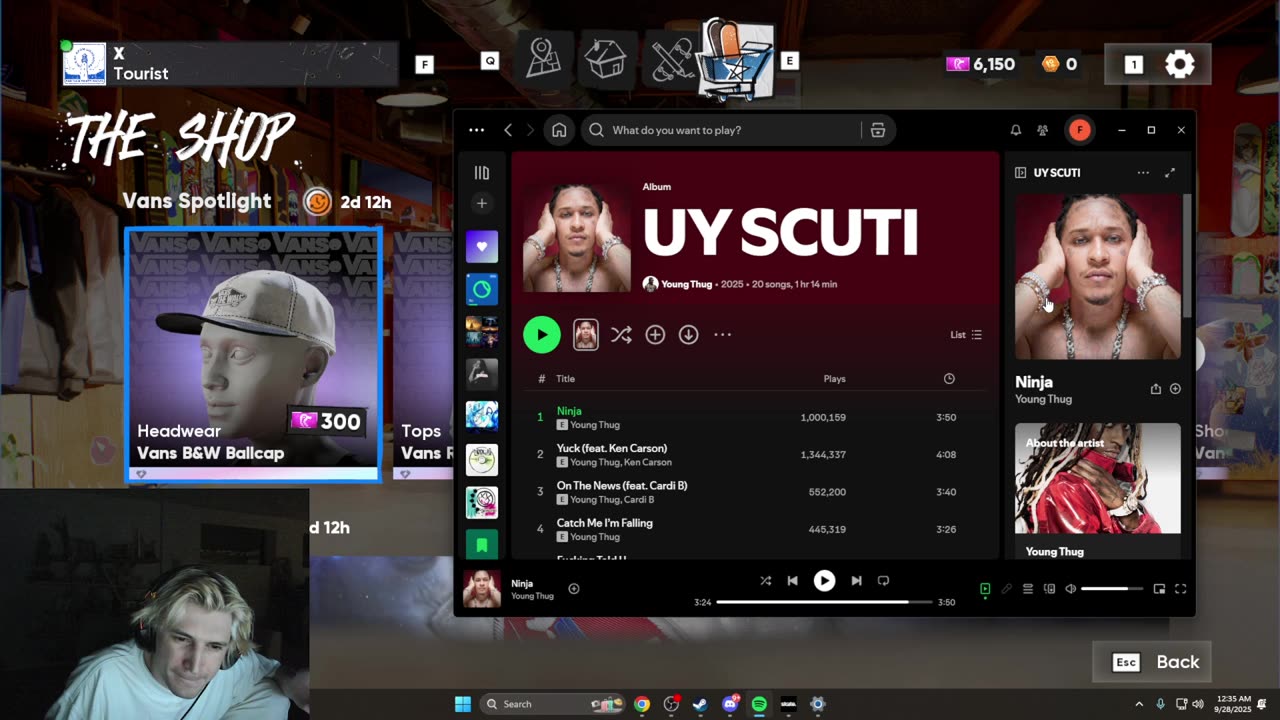This screenshot has height=720, width=1280.
Task: Open Windows Start menu
Action: (462, 704)
